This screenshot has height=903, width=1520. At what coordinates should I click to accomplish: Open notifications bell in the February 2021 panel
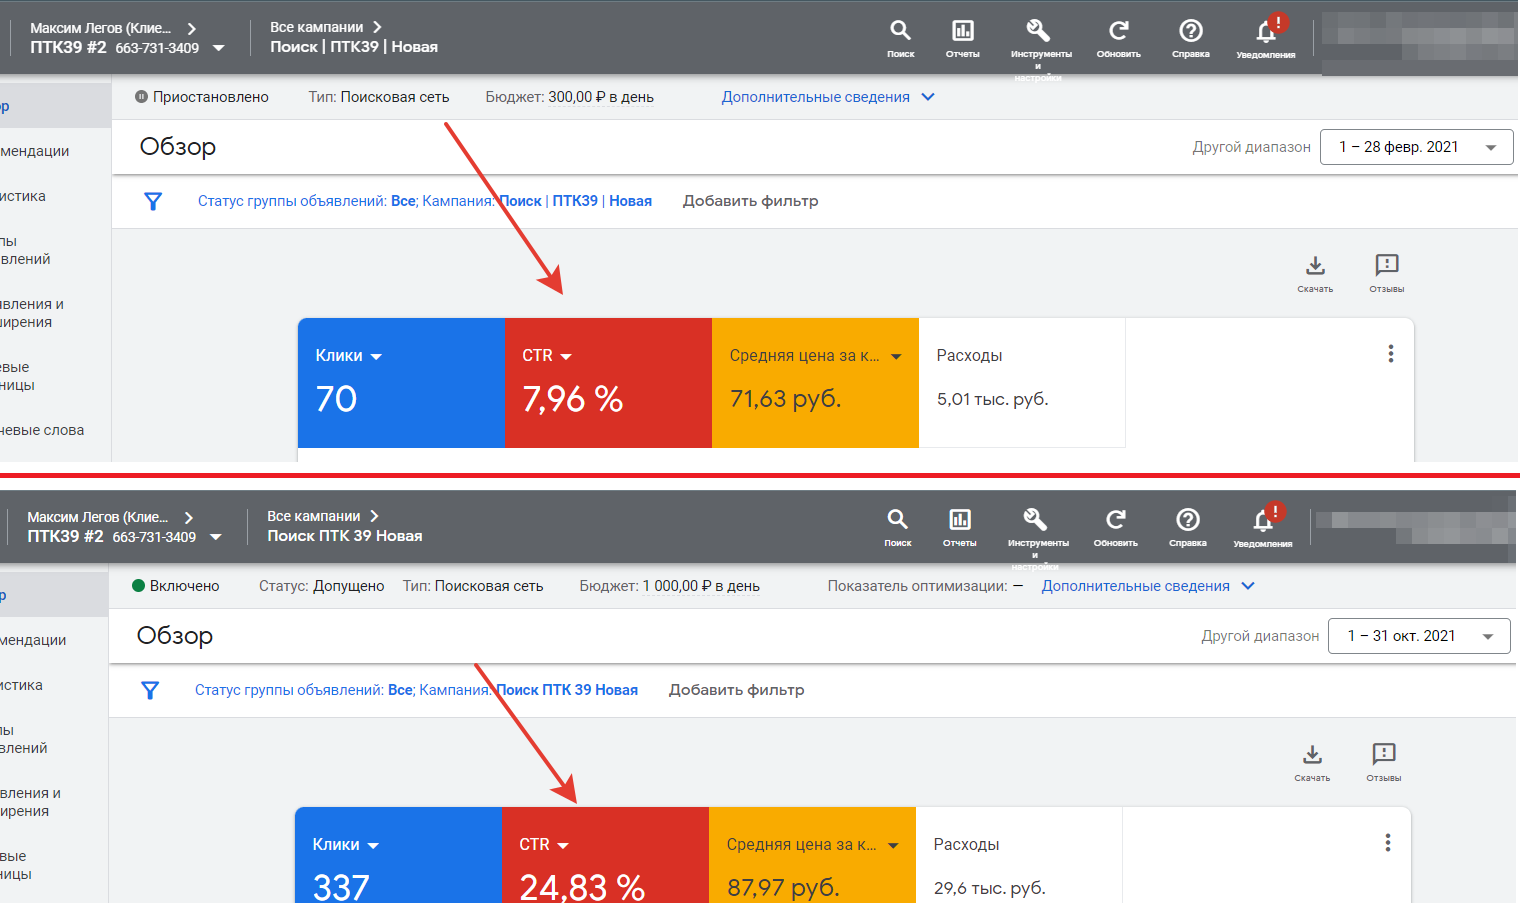pyautogui.click(x=1266, y=32)
